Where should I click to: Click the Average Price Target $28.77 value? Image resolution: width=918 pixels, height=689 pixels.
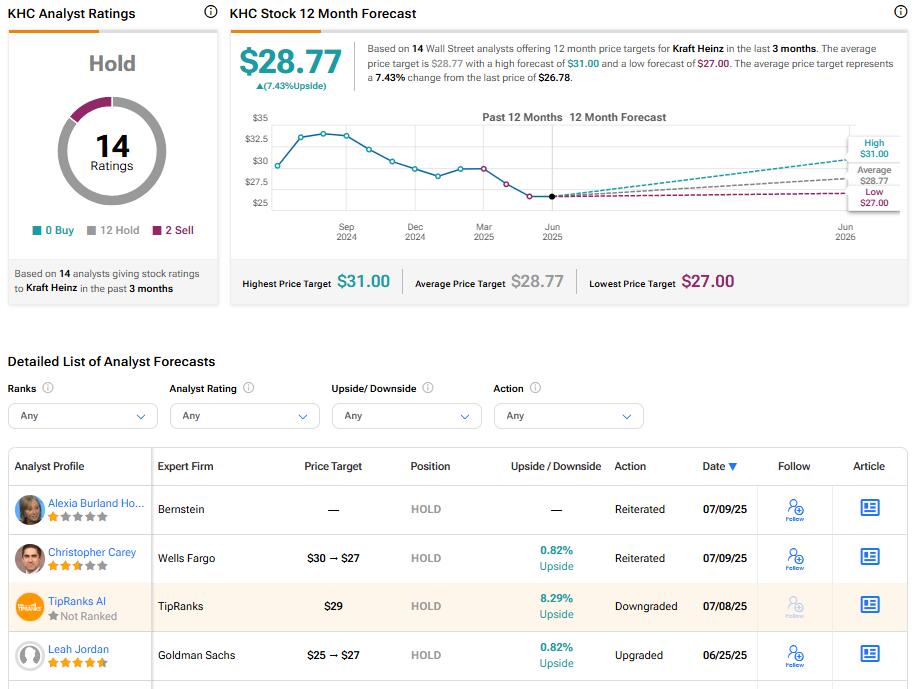point(537,282)
